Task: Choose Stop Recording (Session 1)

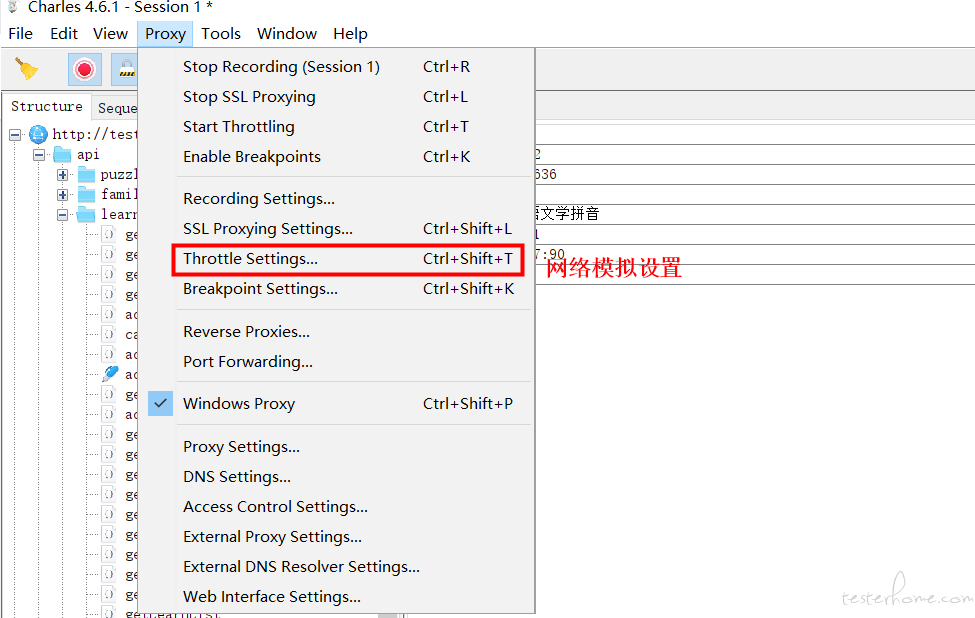Action: (336, 67)
